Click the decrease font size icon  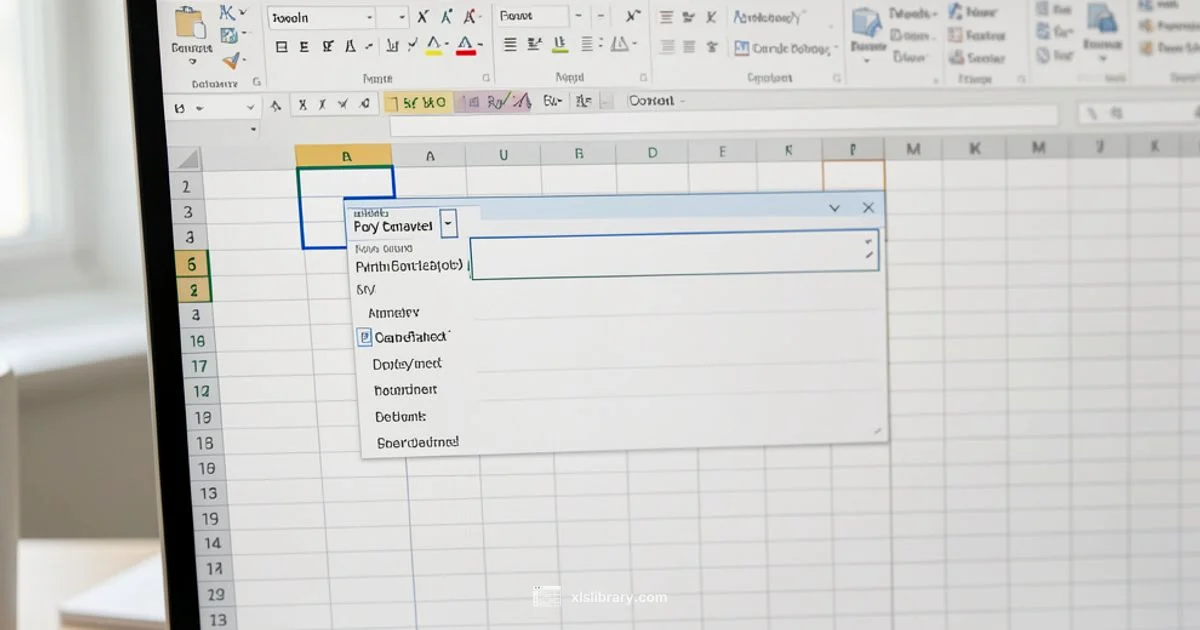point(470,16)
